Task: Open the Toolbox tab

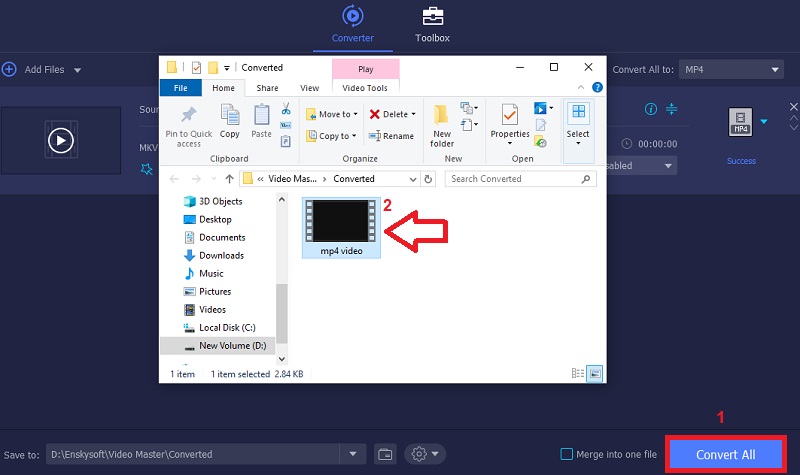Action: [x=432, y=24]
